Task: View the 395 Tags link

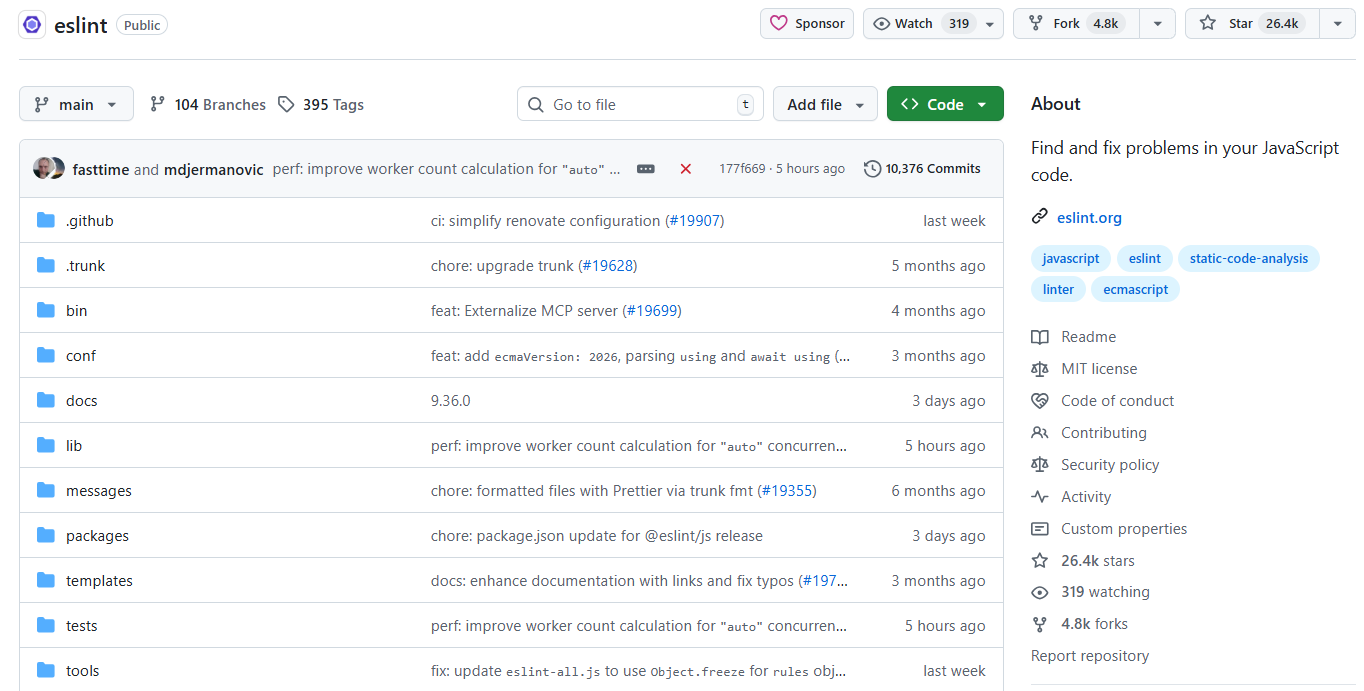Action: pos(321,104)
